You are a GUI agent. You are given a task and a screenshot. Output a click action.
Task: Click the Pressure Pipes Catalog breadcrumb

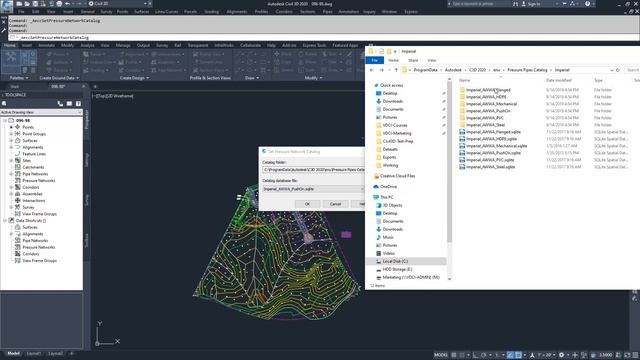click(527, 70)
